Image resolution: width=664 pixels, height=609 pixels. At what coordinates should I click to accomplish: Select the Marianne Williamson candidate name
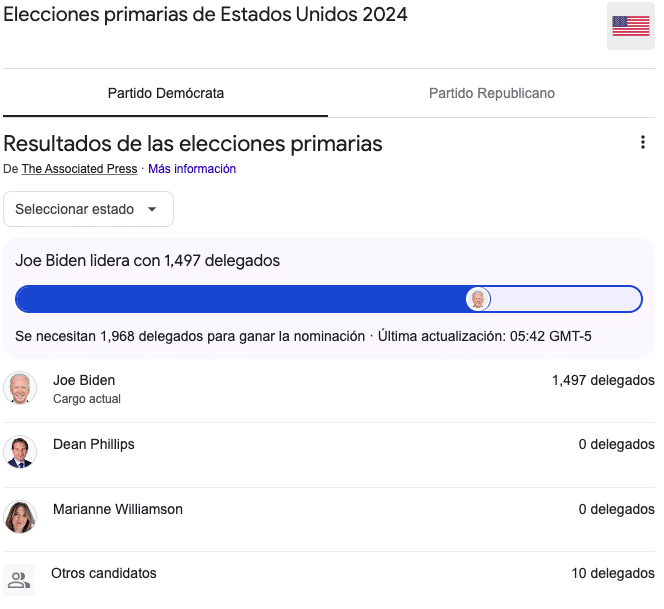tap(118, 509)
